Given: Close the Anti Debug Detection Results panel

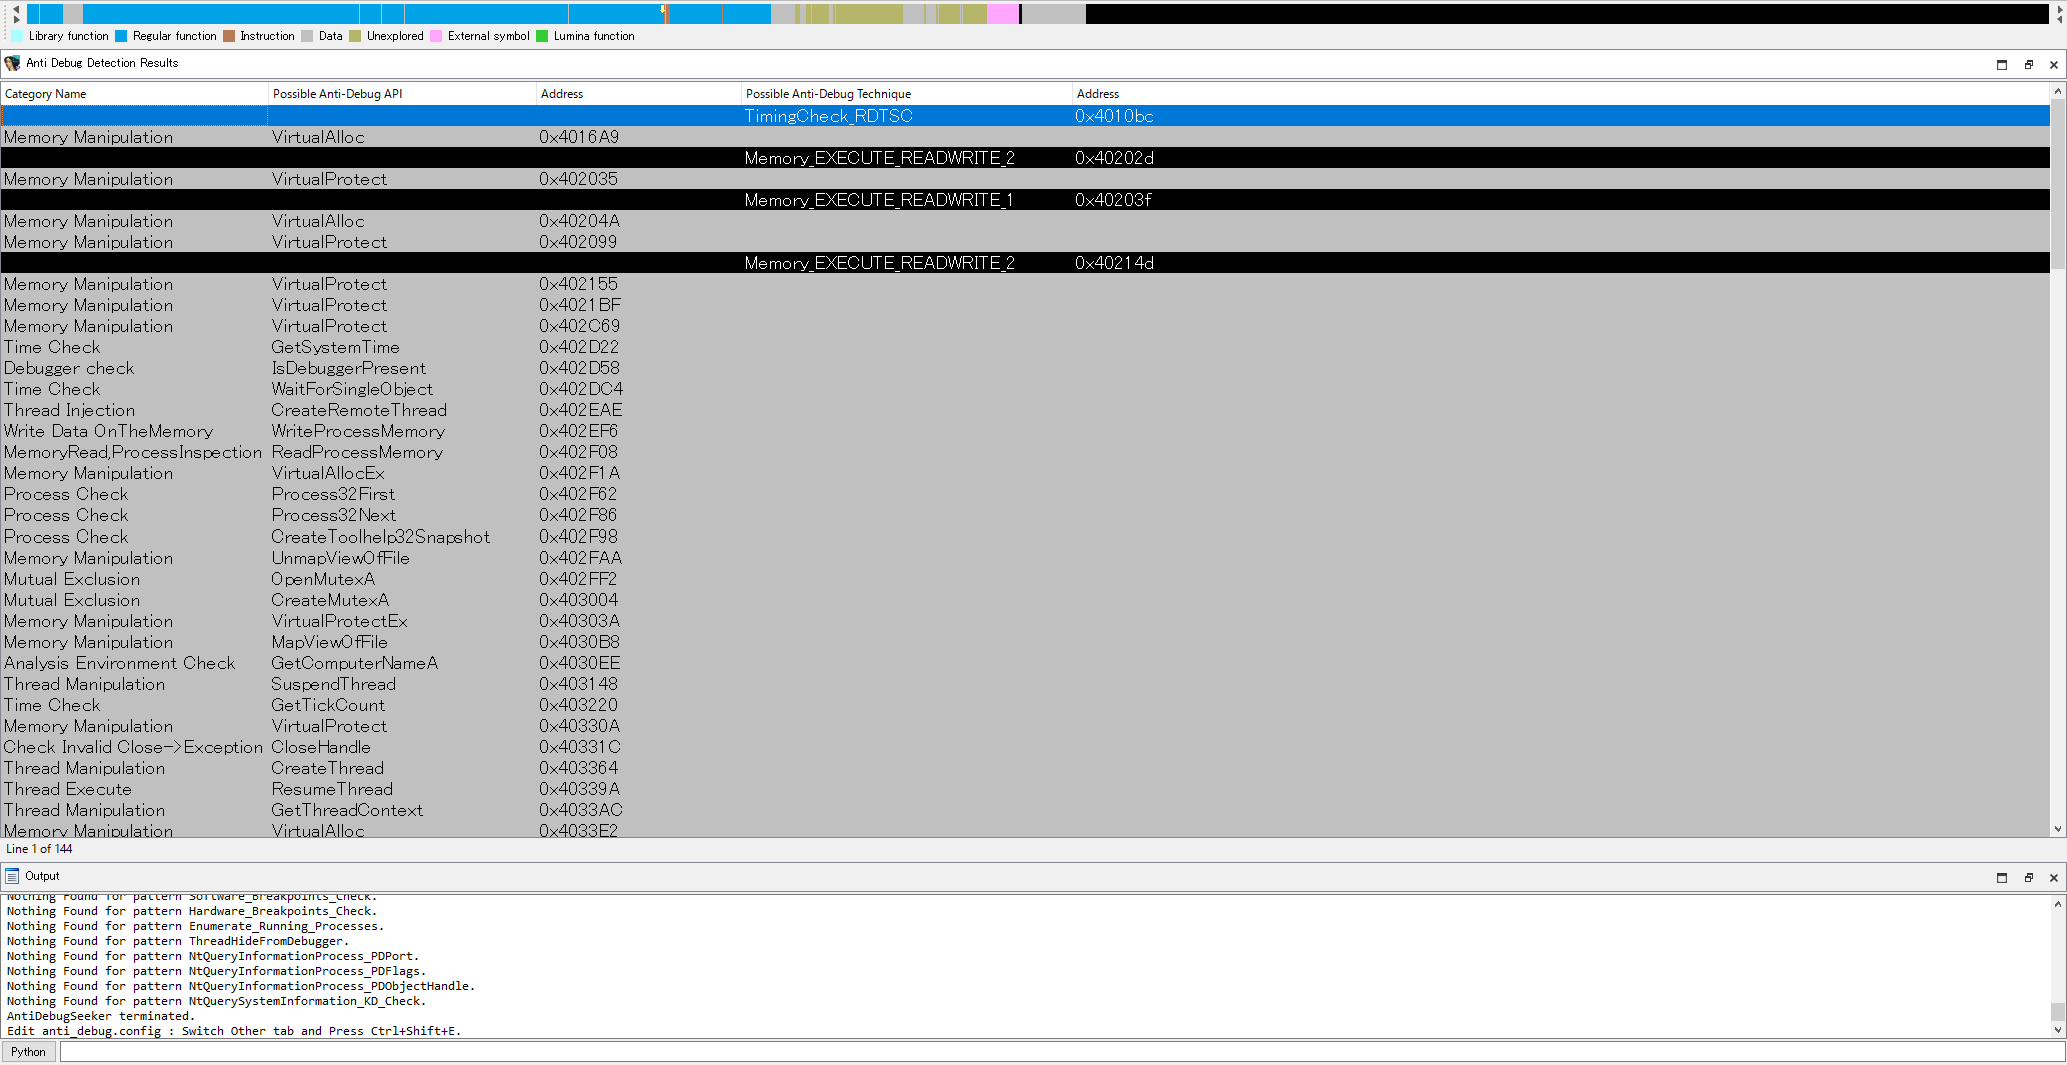Looking at the screenshot, I should (x=2054, y=64).
